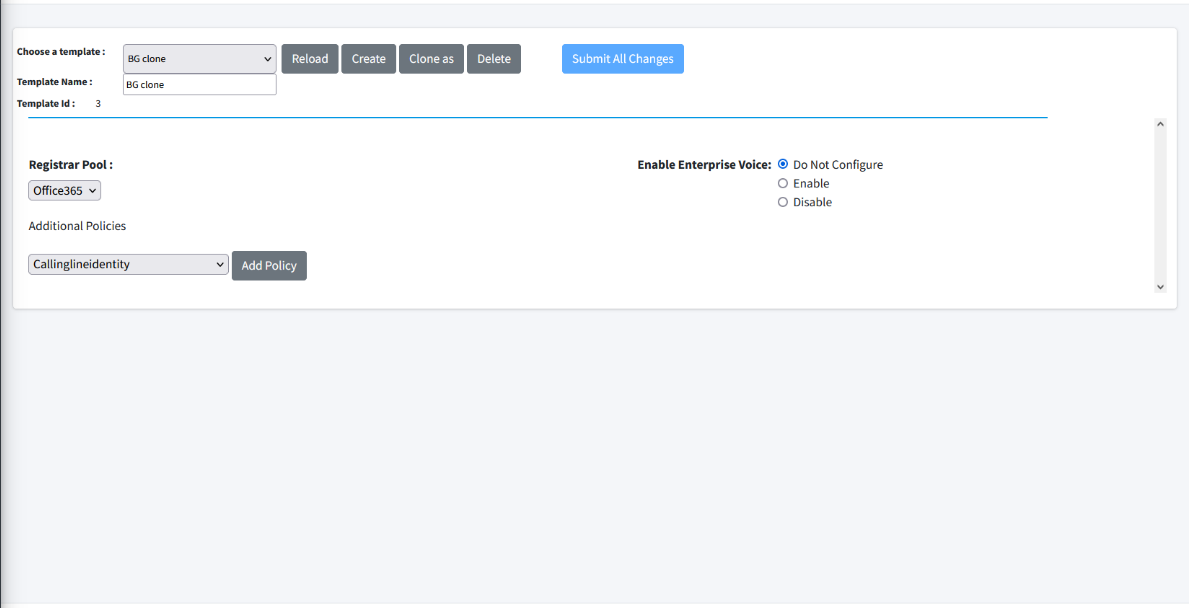Click the Add Policy button
1189x608 pixels.
point(269,266)
